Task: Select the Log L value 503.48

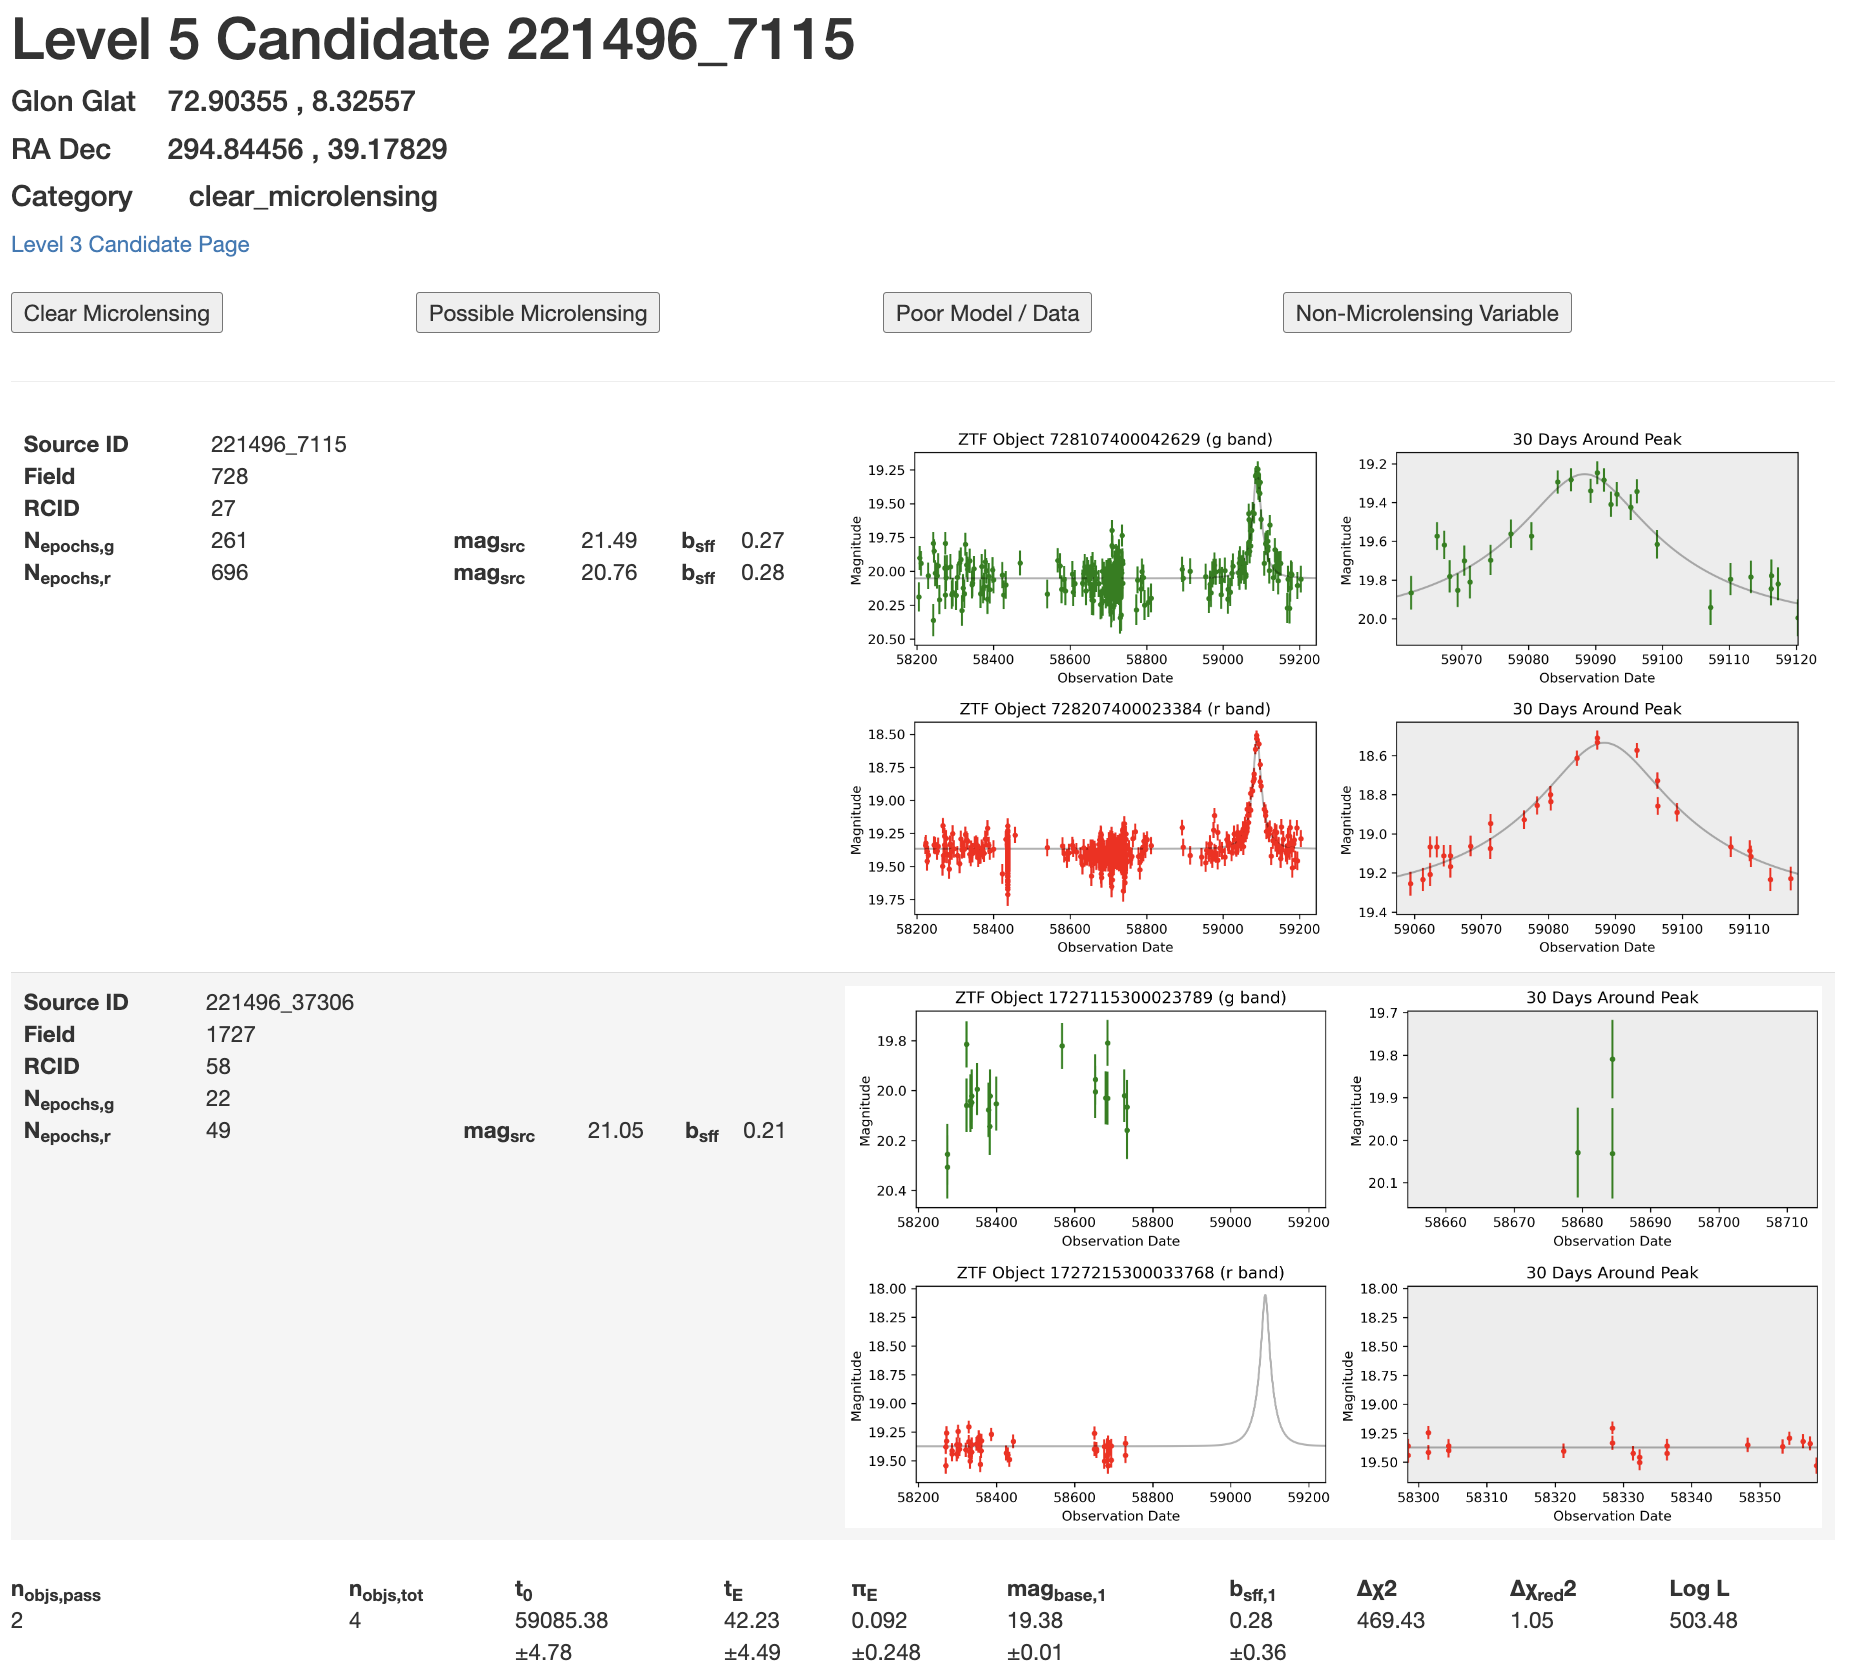Action: point(1703,1620)
